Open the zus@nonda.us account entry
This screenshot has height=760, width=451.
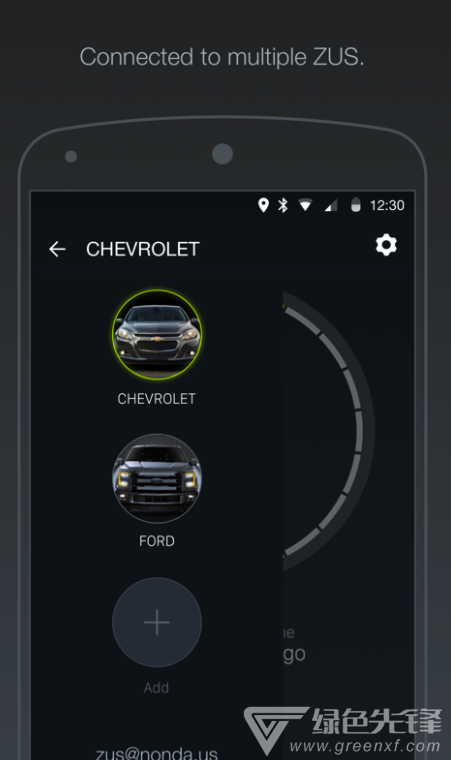[x=157, y=753]
